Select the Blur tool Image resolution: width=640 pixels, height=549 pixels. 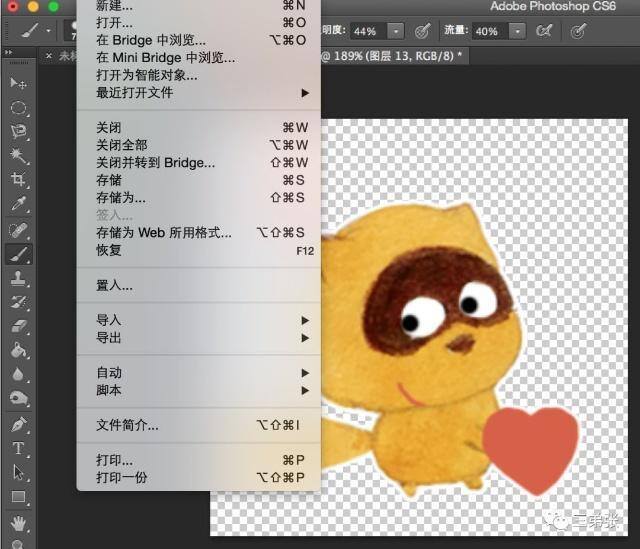point(18,374)
